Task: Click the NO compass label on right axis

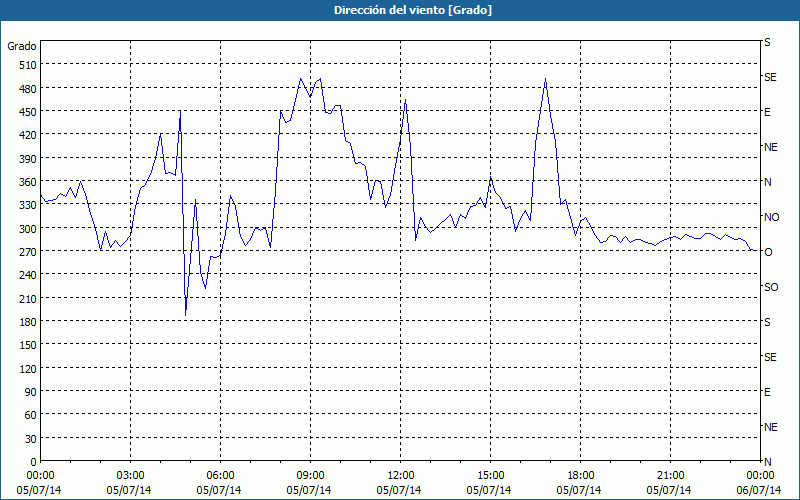Action: click(771, 217)
